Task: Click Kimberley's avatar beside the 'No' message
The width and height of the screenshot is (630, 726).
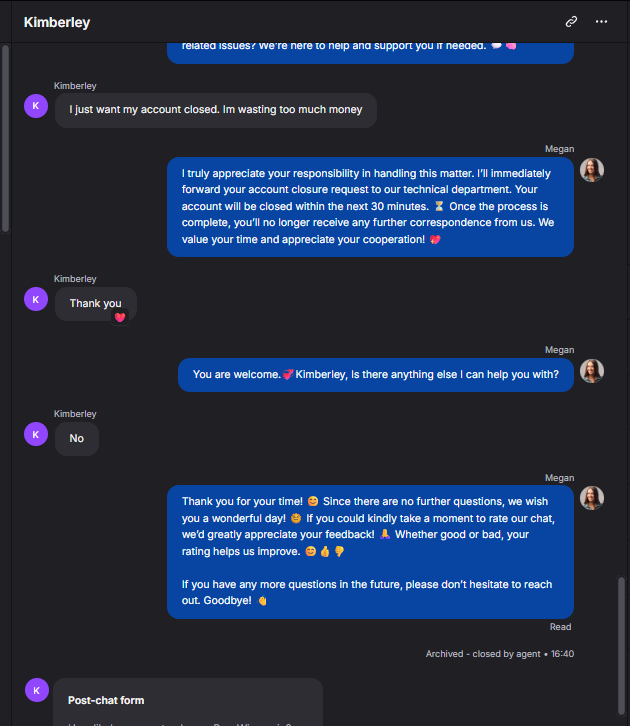Action: coord(36,434)
